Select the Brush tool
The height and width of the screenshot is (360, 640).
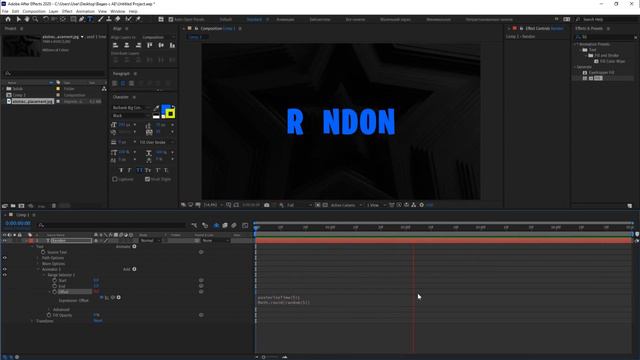point(100,19)
